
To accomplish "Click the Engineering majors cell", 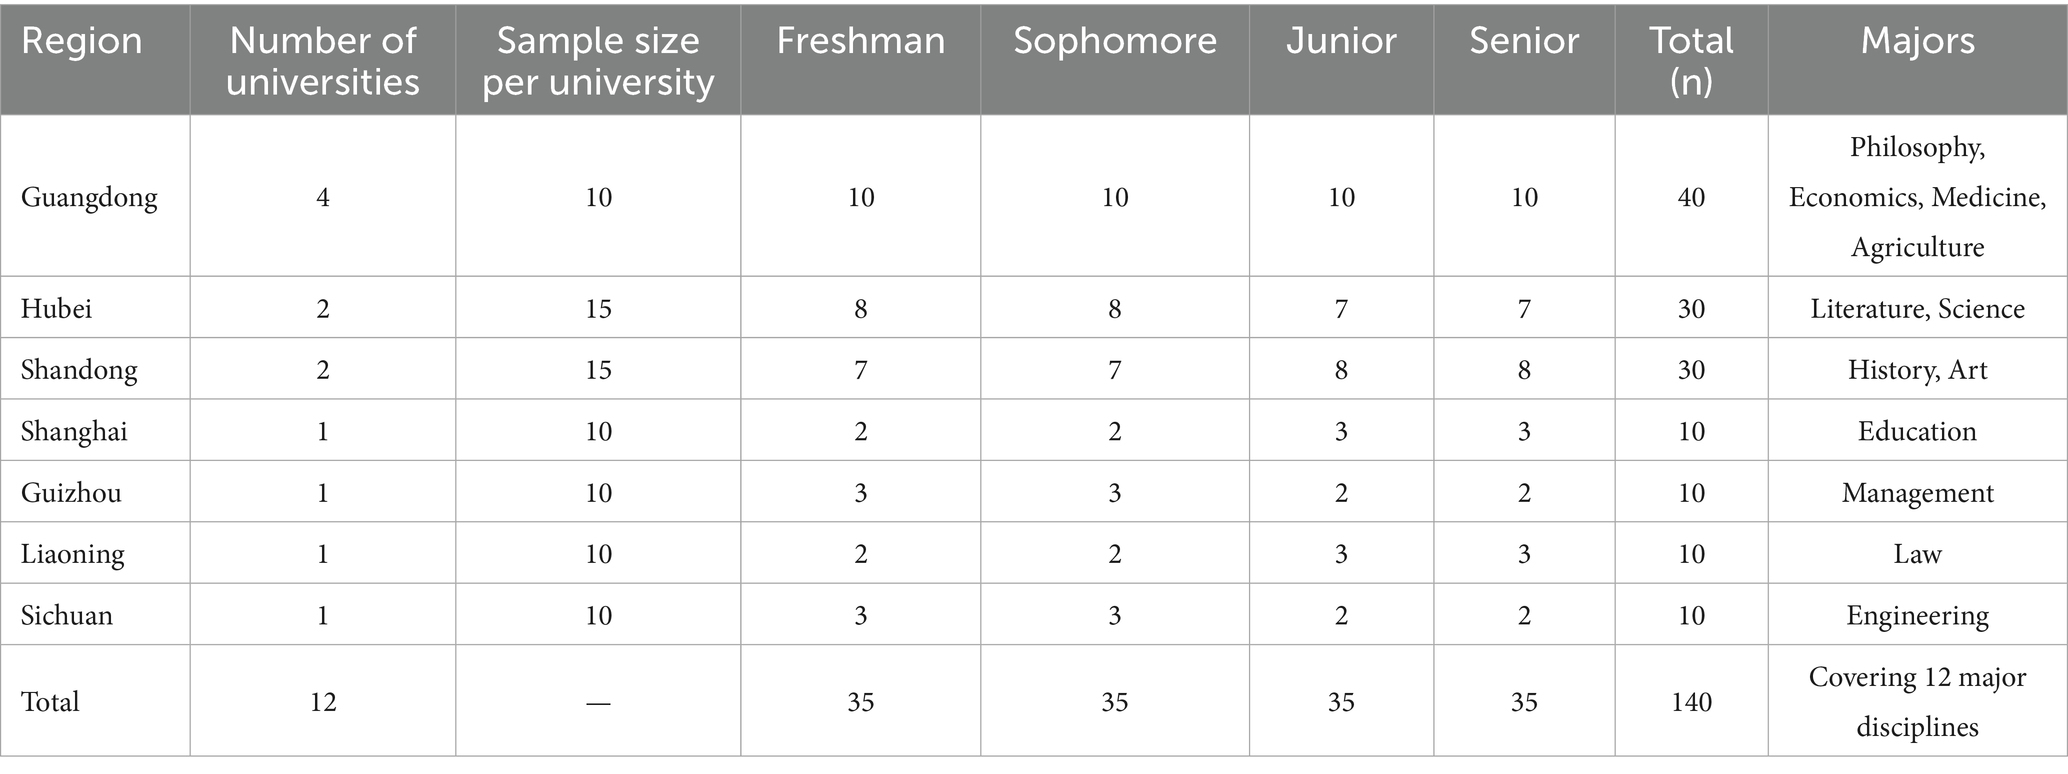I will click(1917, 615).
